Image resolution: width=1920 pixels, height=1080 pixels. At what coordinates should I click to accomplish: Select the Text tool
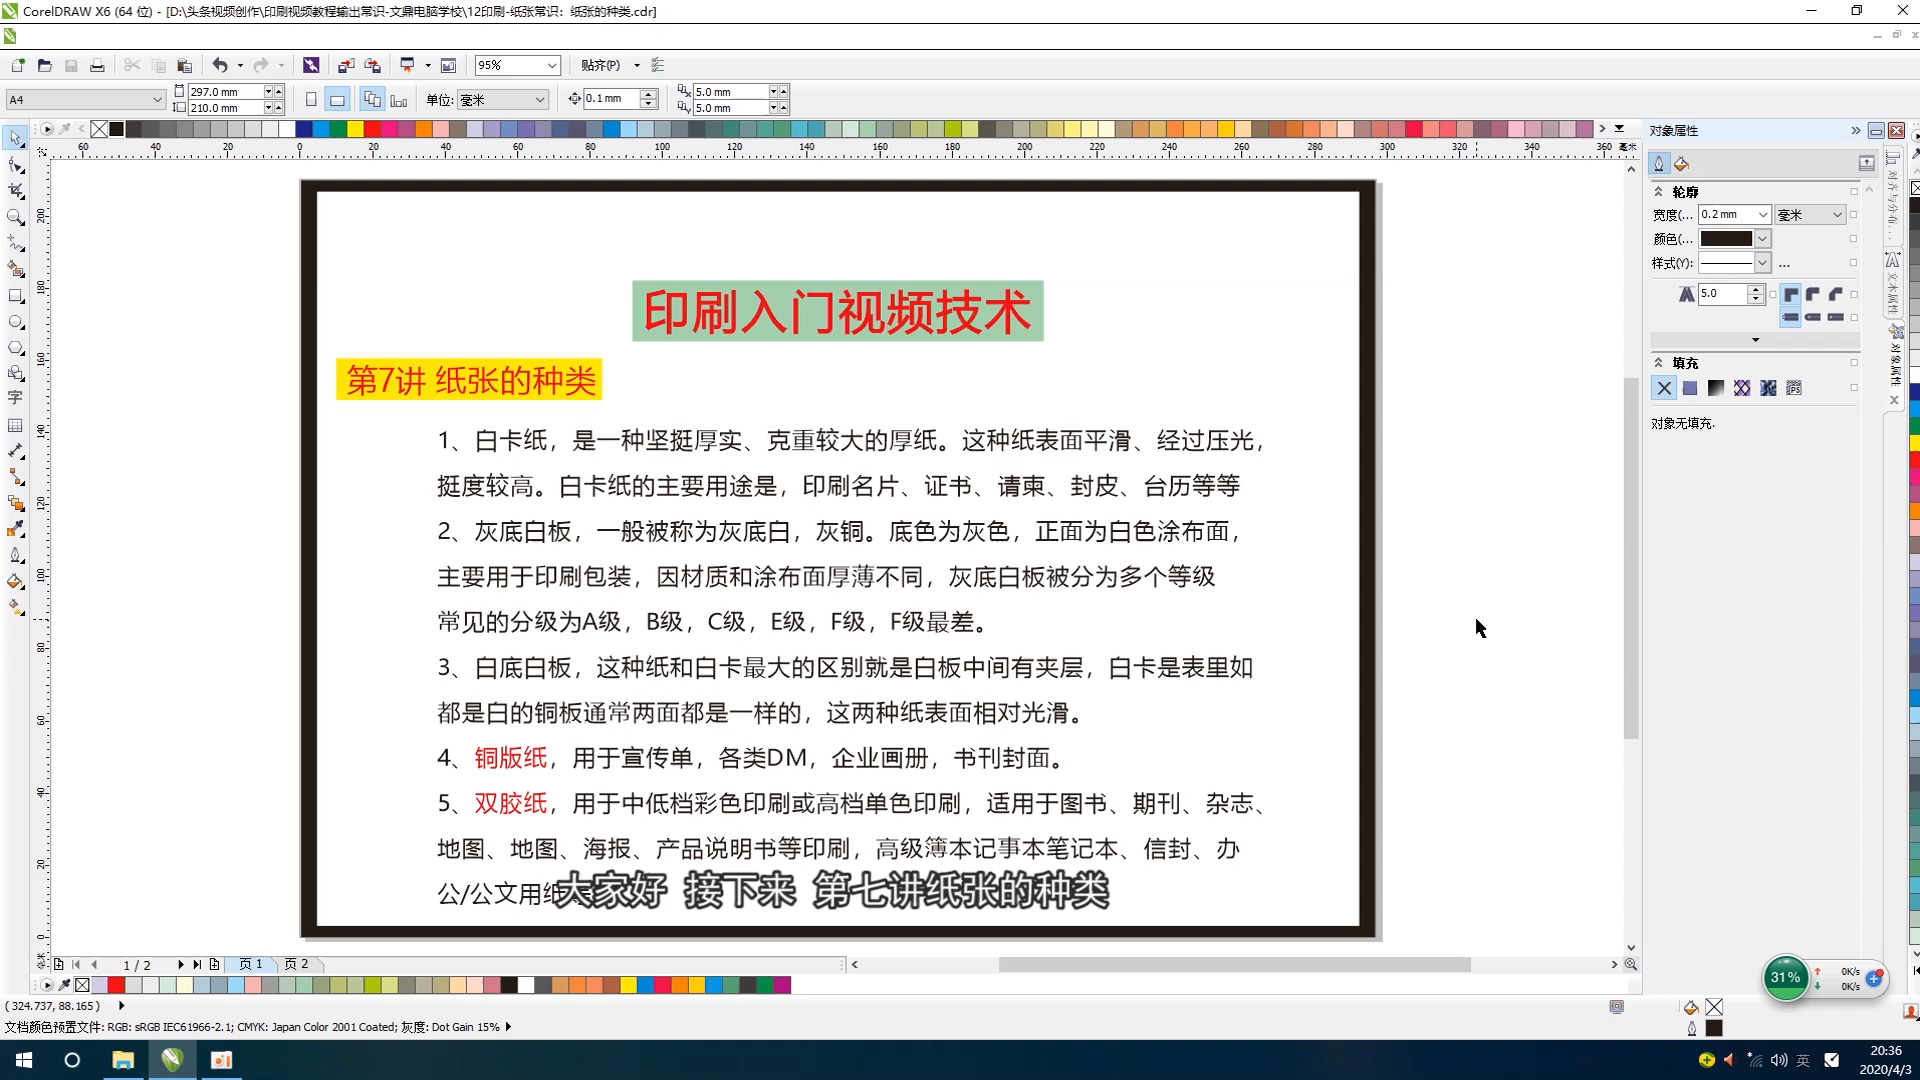15,398
